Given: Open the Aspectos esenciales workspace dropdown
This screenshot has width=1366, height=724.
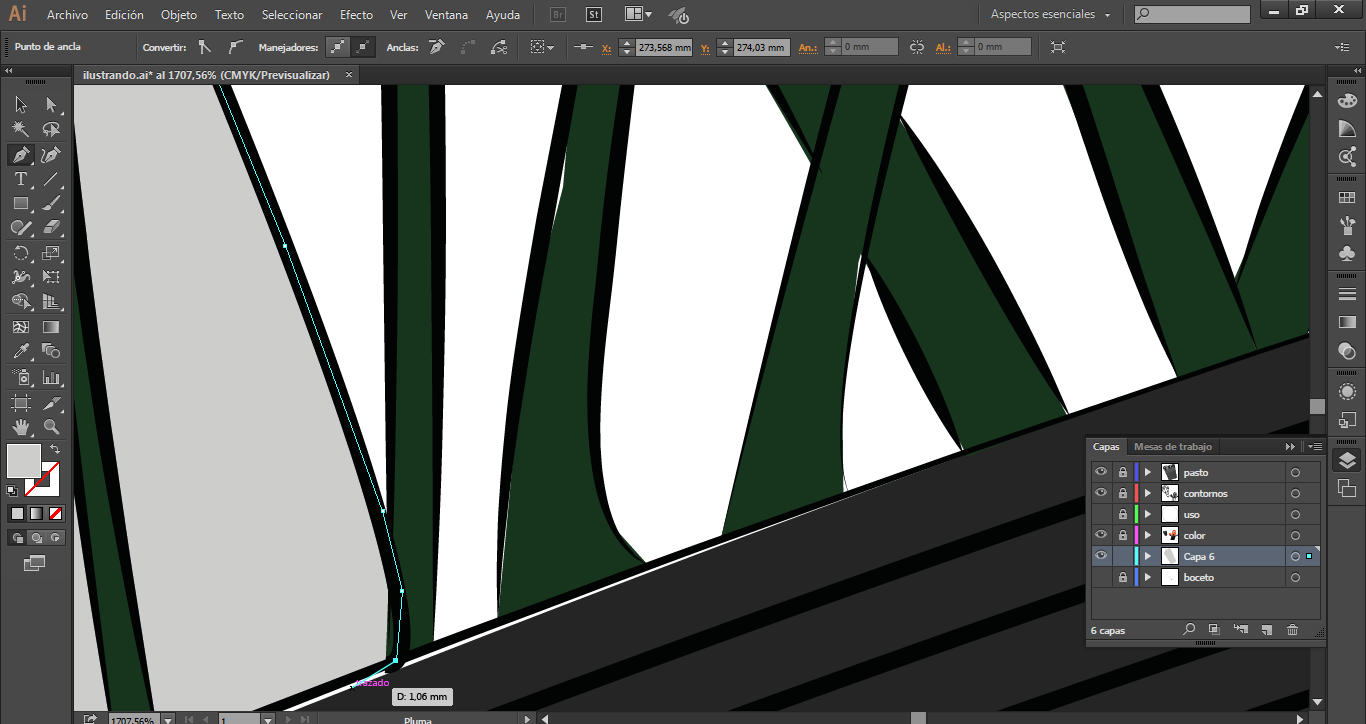Looking at the screenshot, I should click(1051, 15).
